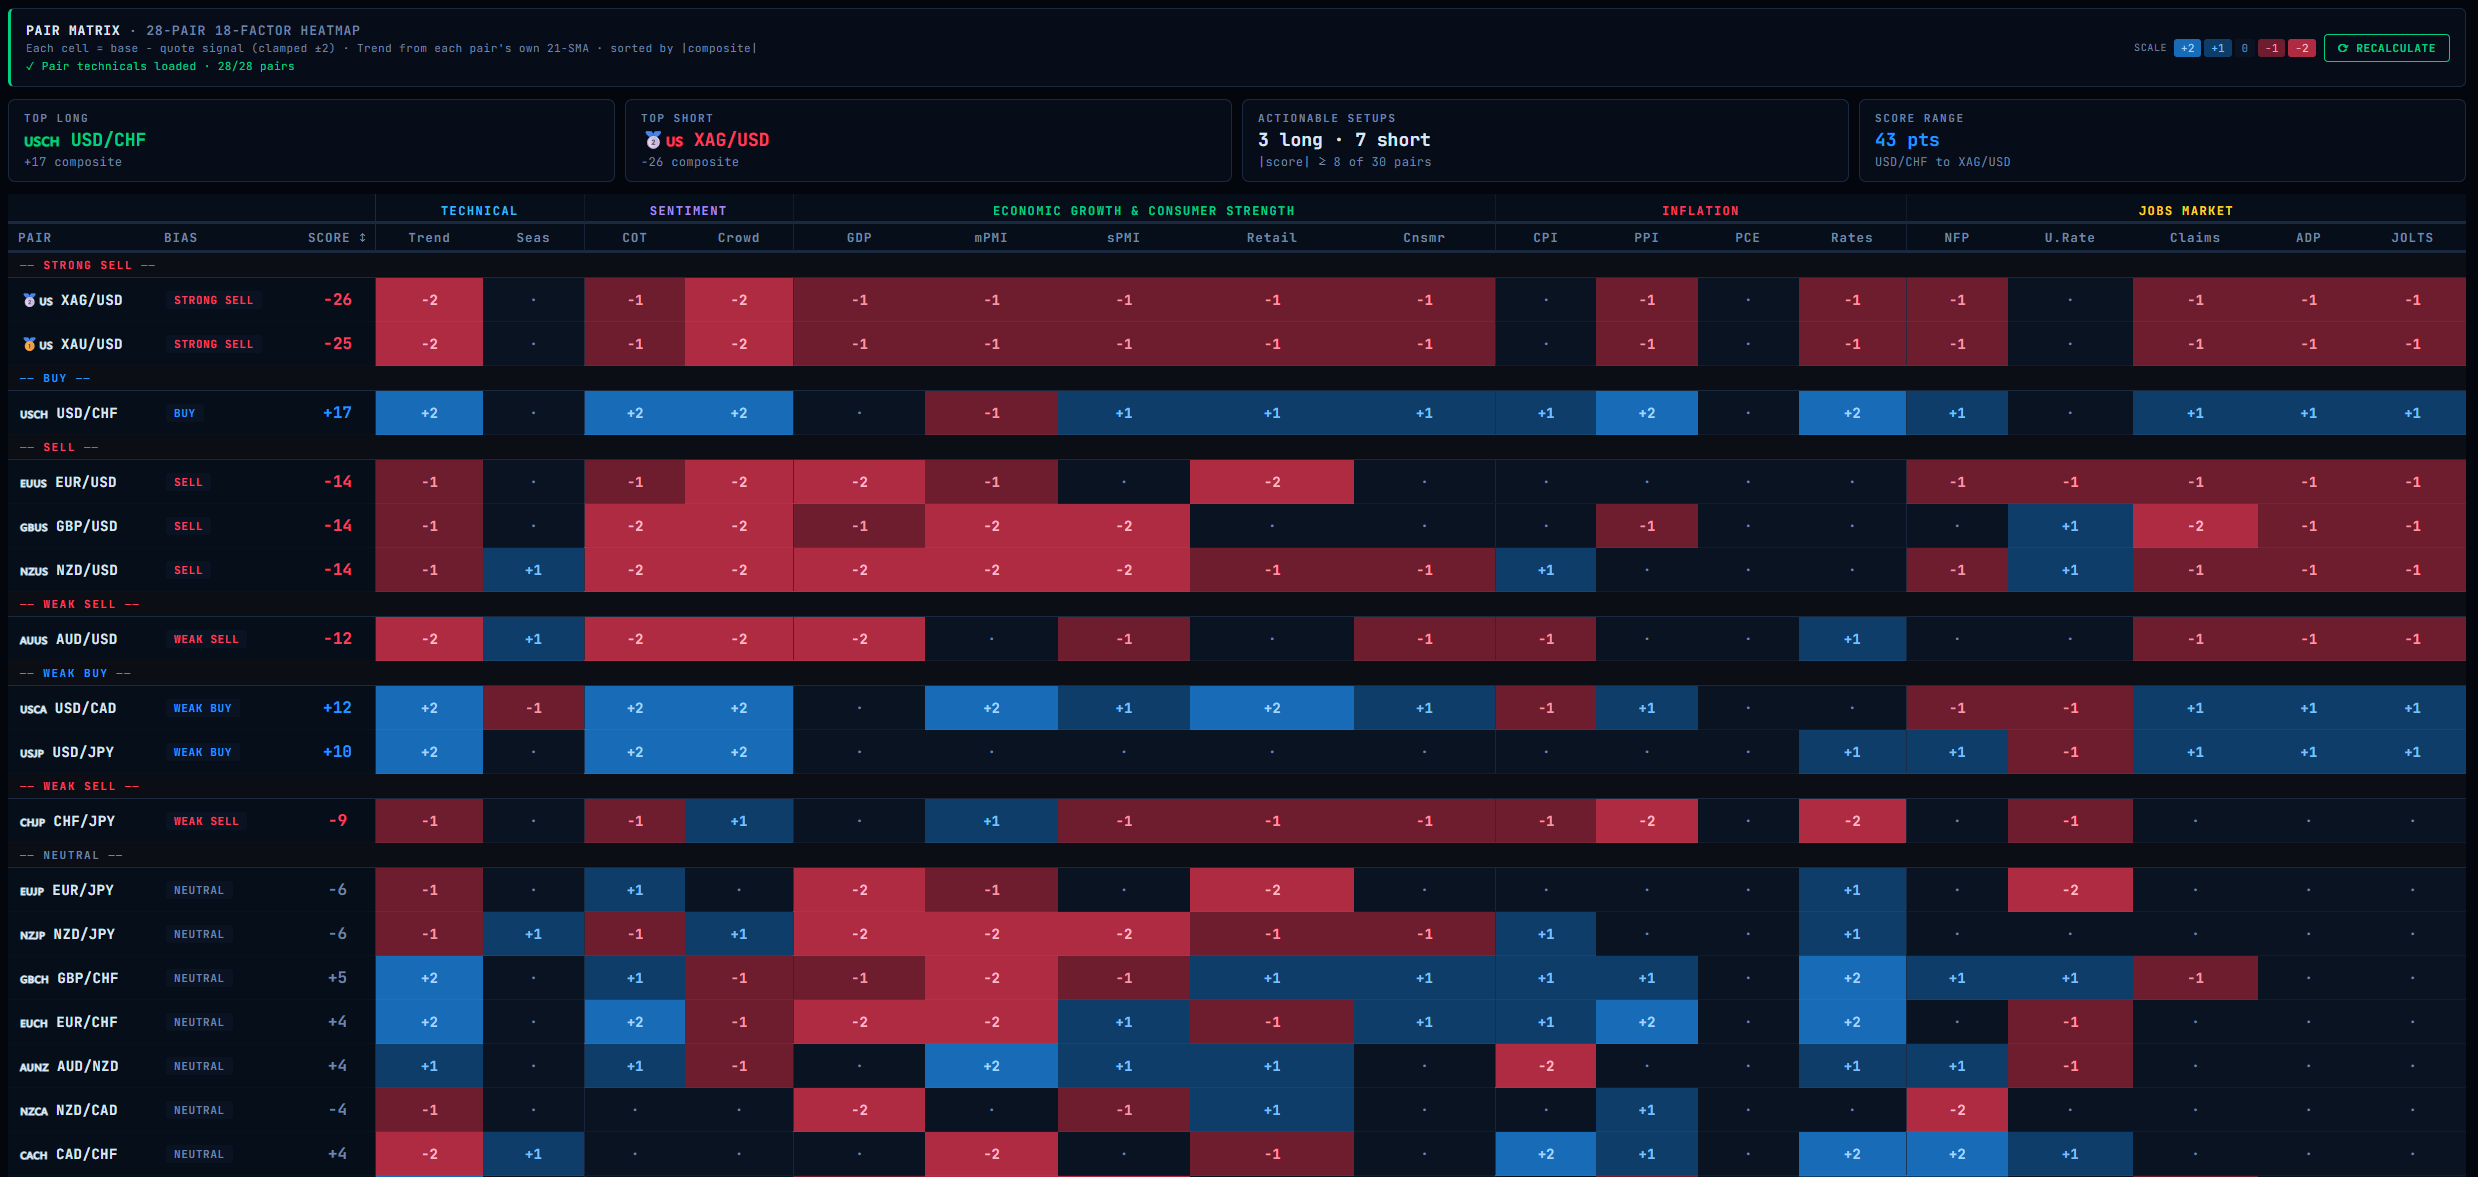This screenshot has height=1177, width=2478.
Task: Open the Top Long USD/CHF card
Action: pos(311,140)
